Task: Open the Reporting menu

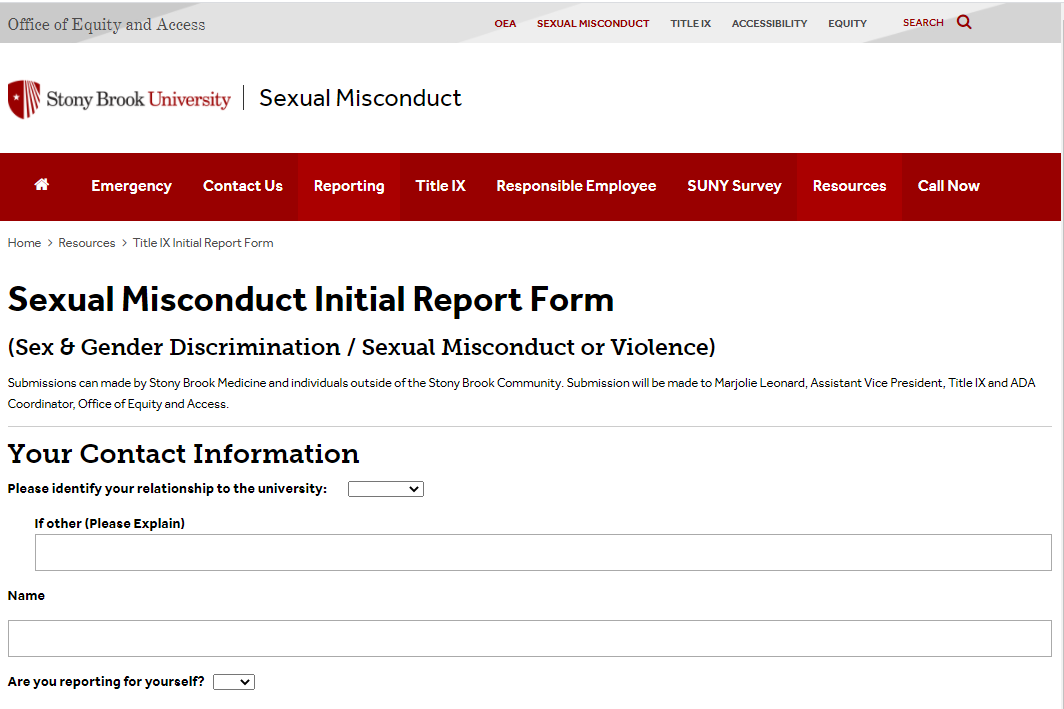Action: tap(349, 186)
